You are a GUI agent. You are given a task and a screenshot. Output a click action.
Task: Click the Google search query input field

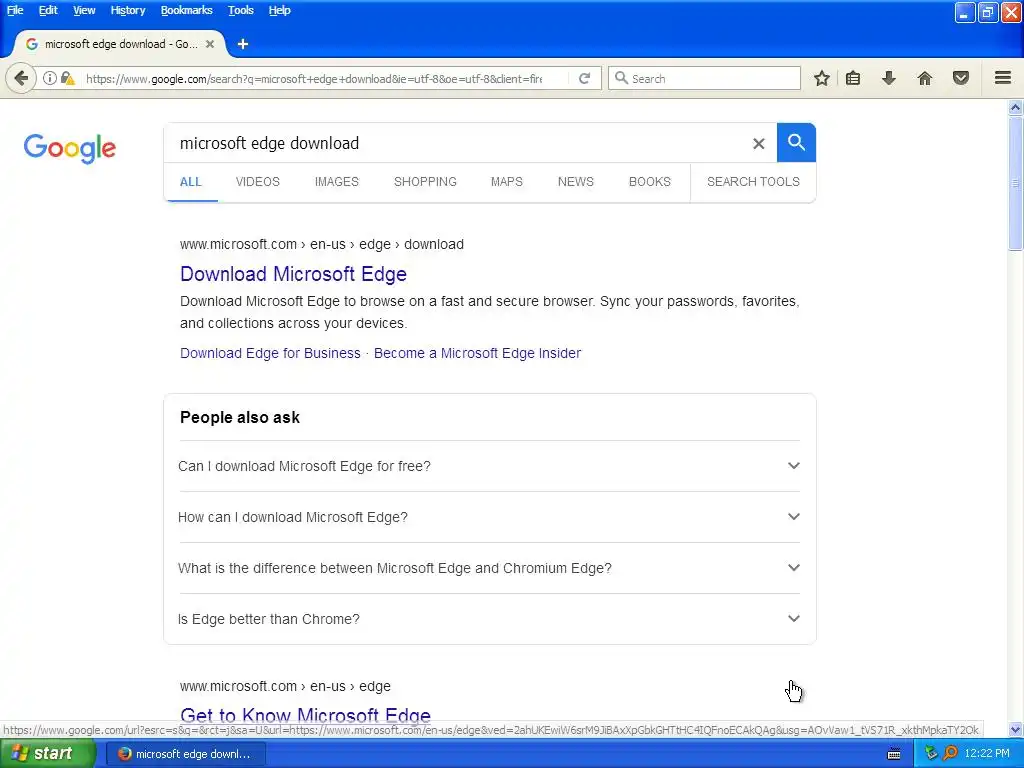(x=457, y=143)
